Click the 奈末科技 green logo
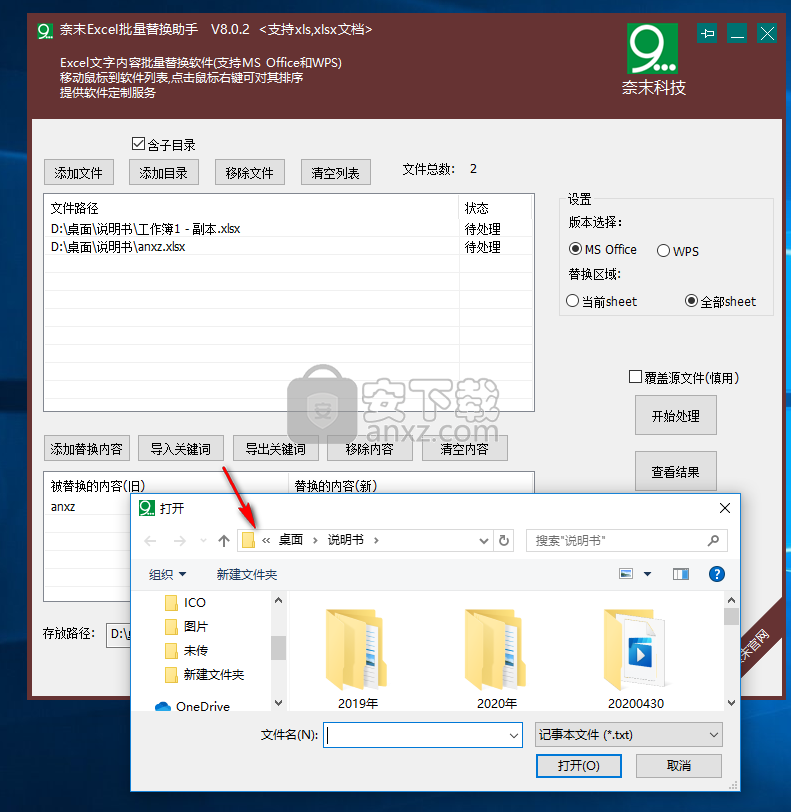Image resolution: width=791 pixels, height=812 pixels. click(x=653, y=48)
